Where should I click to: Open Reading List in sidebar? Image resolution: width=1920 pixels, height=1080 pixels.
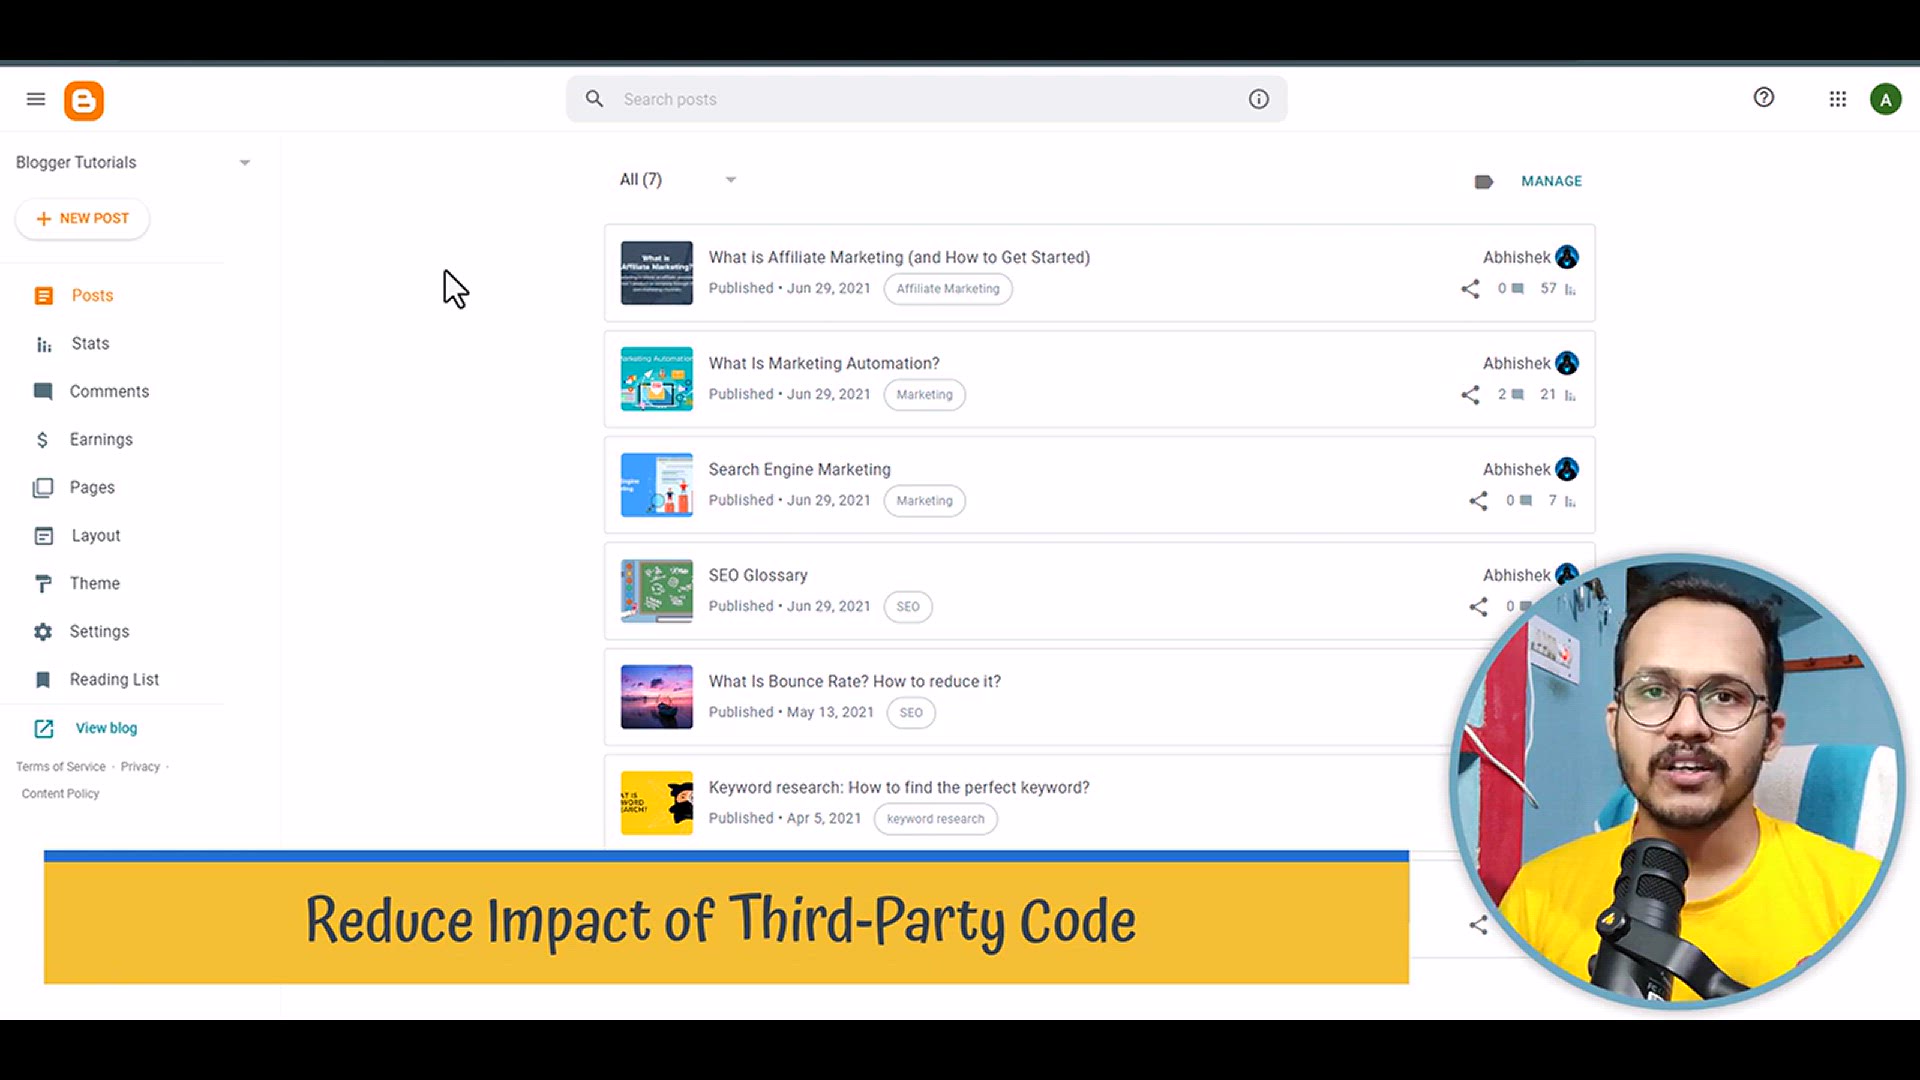pos(114,679)
